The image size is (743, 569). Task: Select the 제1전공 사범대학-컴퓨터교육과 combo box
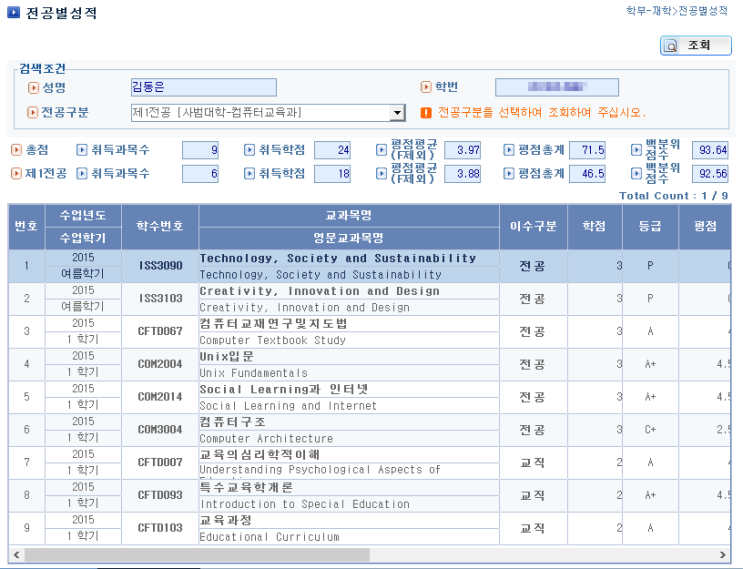(268, 113)
